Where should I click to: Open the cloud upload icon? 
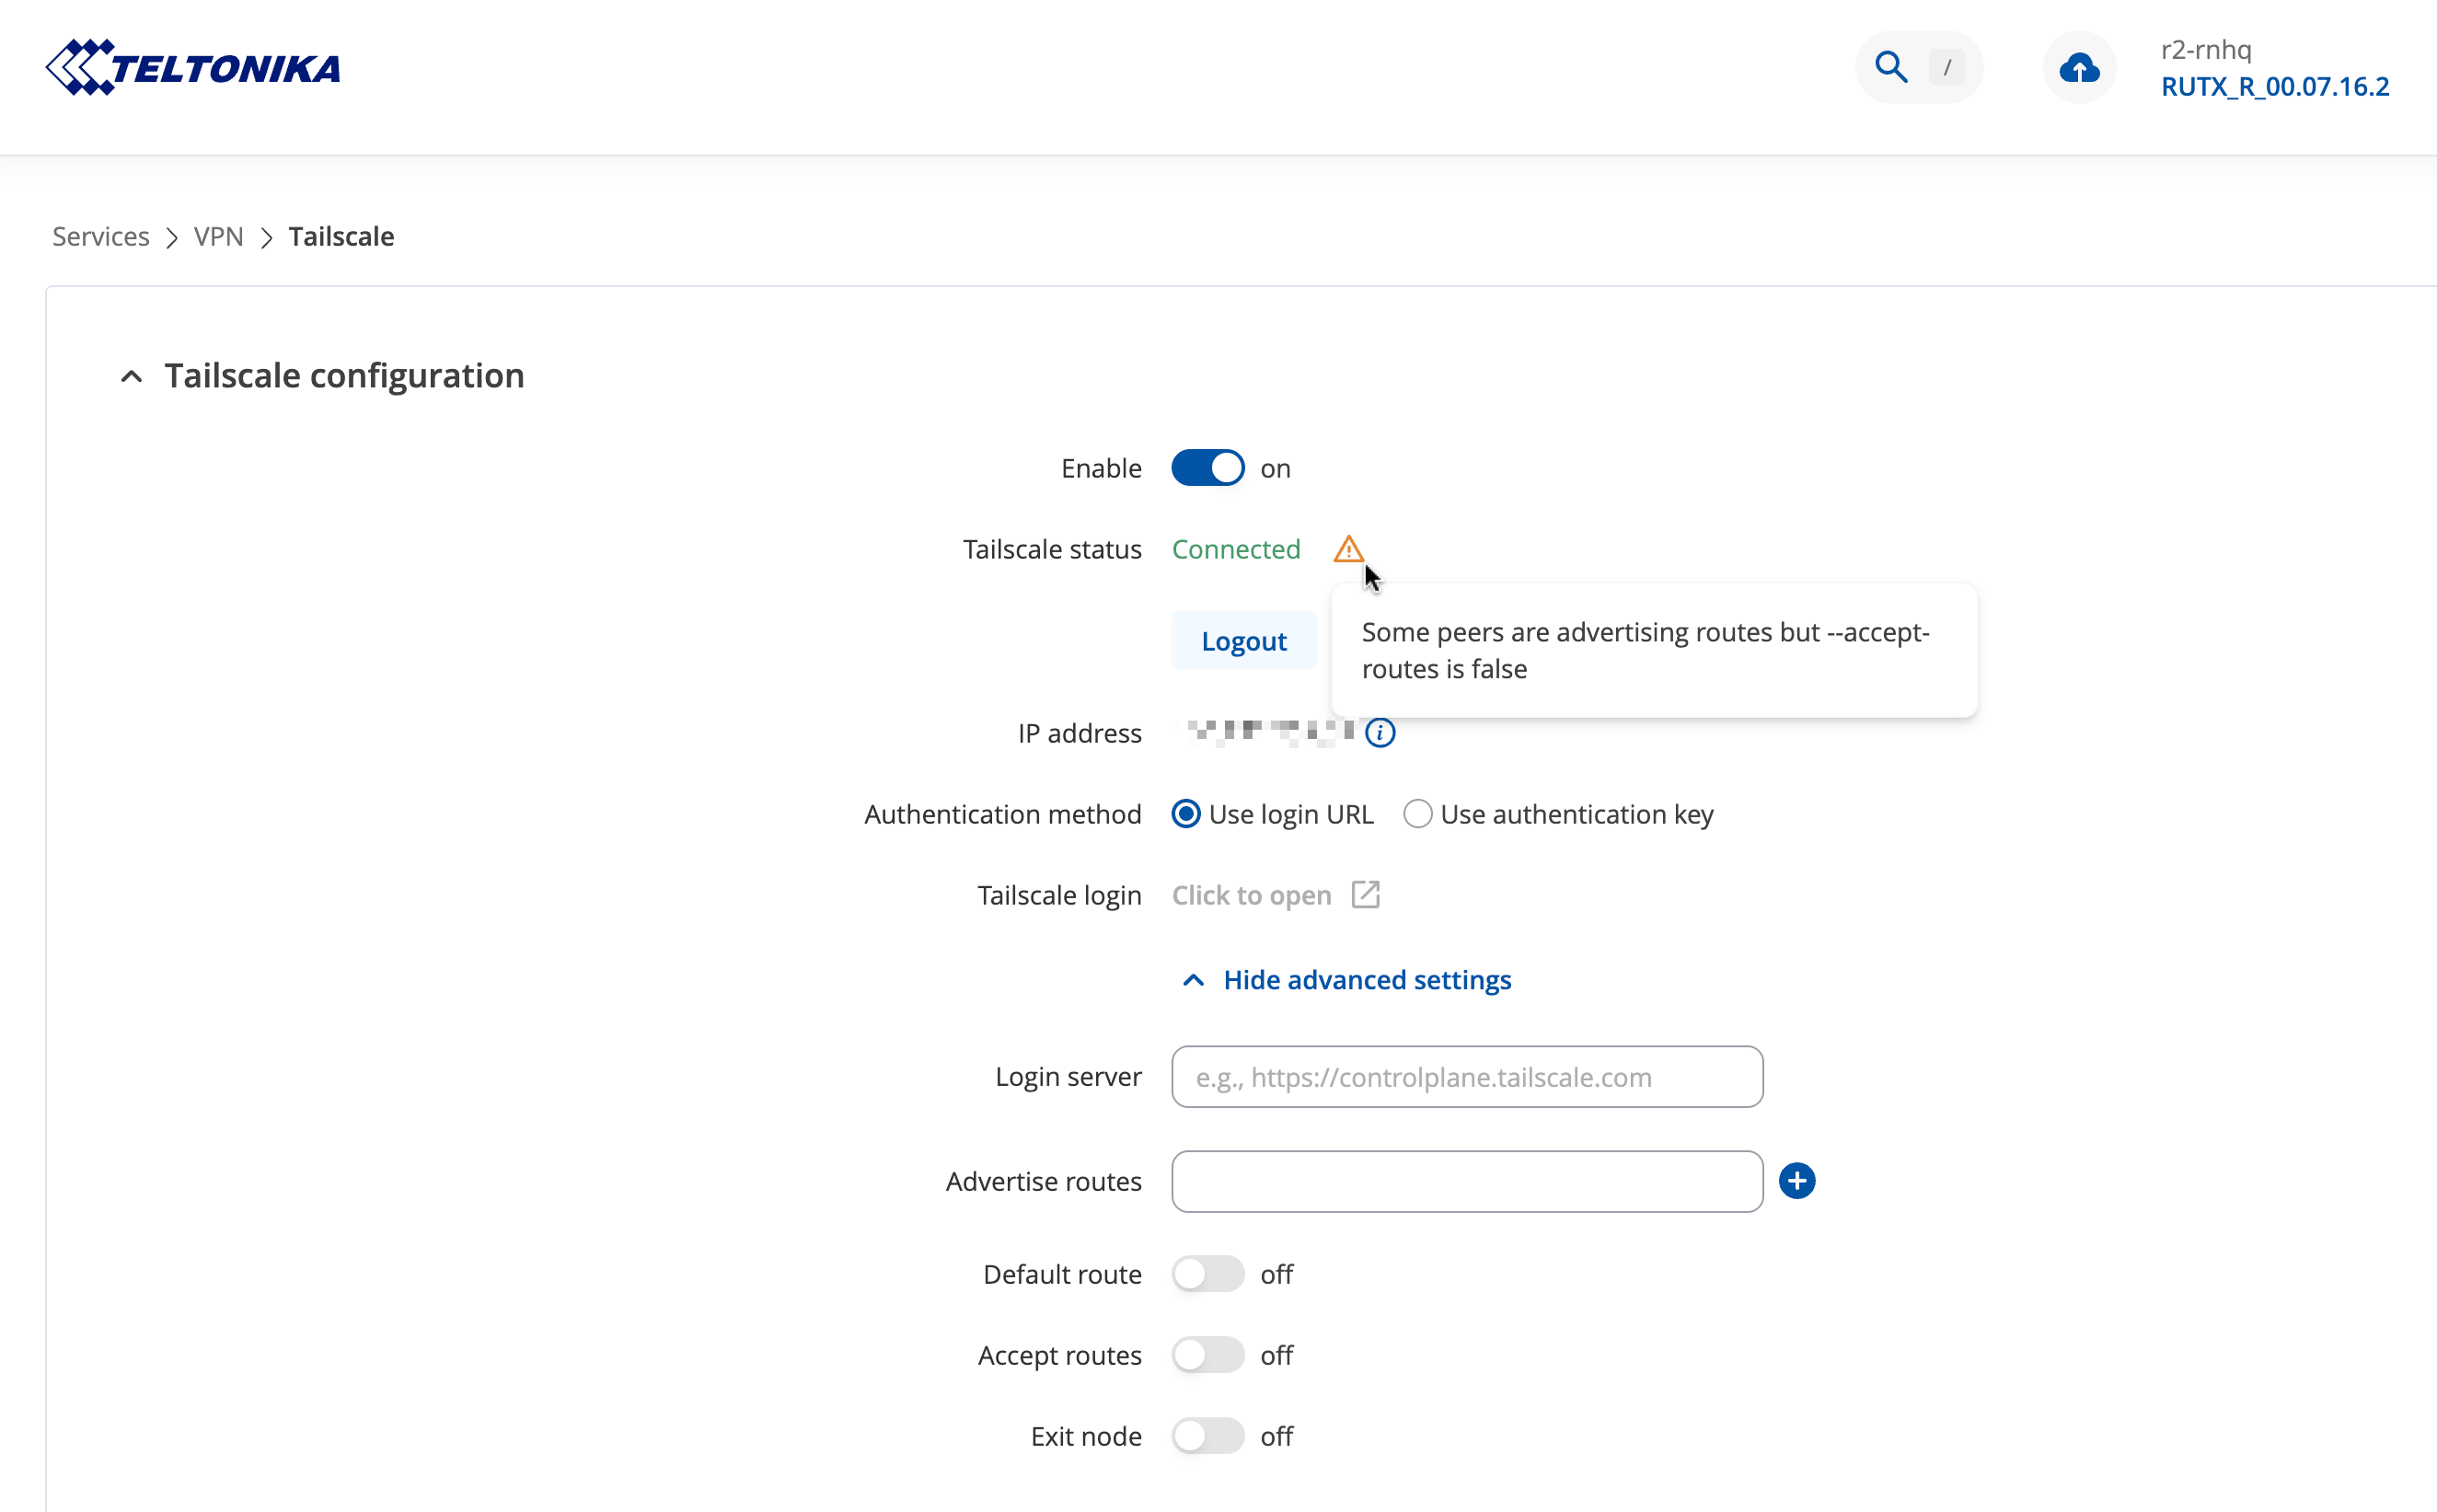click(x=2079, y=68)
